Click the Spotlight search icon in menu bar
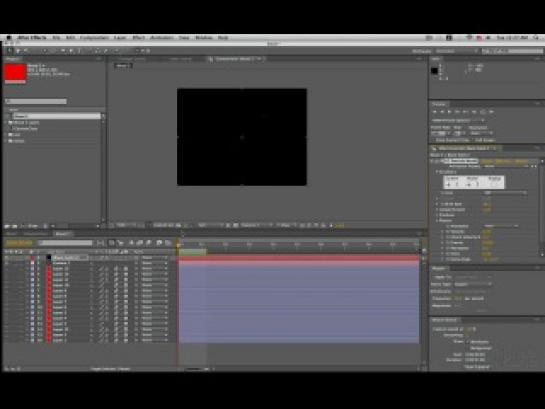545x409 pixels. (x=537, y=38)
